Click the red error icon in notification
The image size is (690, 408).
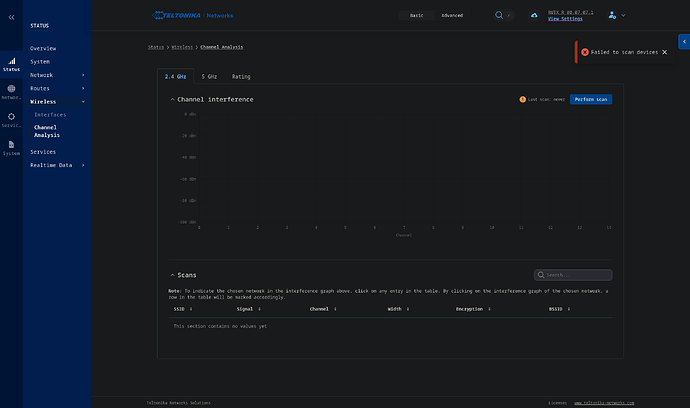pos(585,52)
